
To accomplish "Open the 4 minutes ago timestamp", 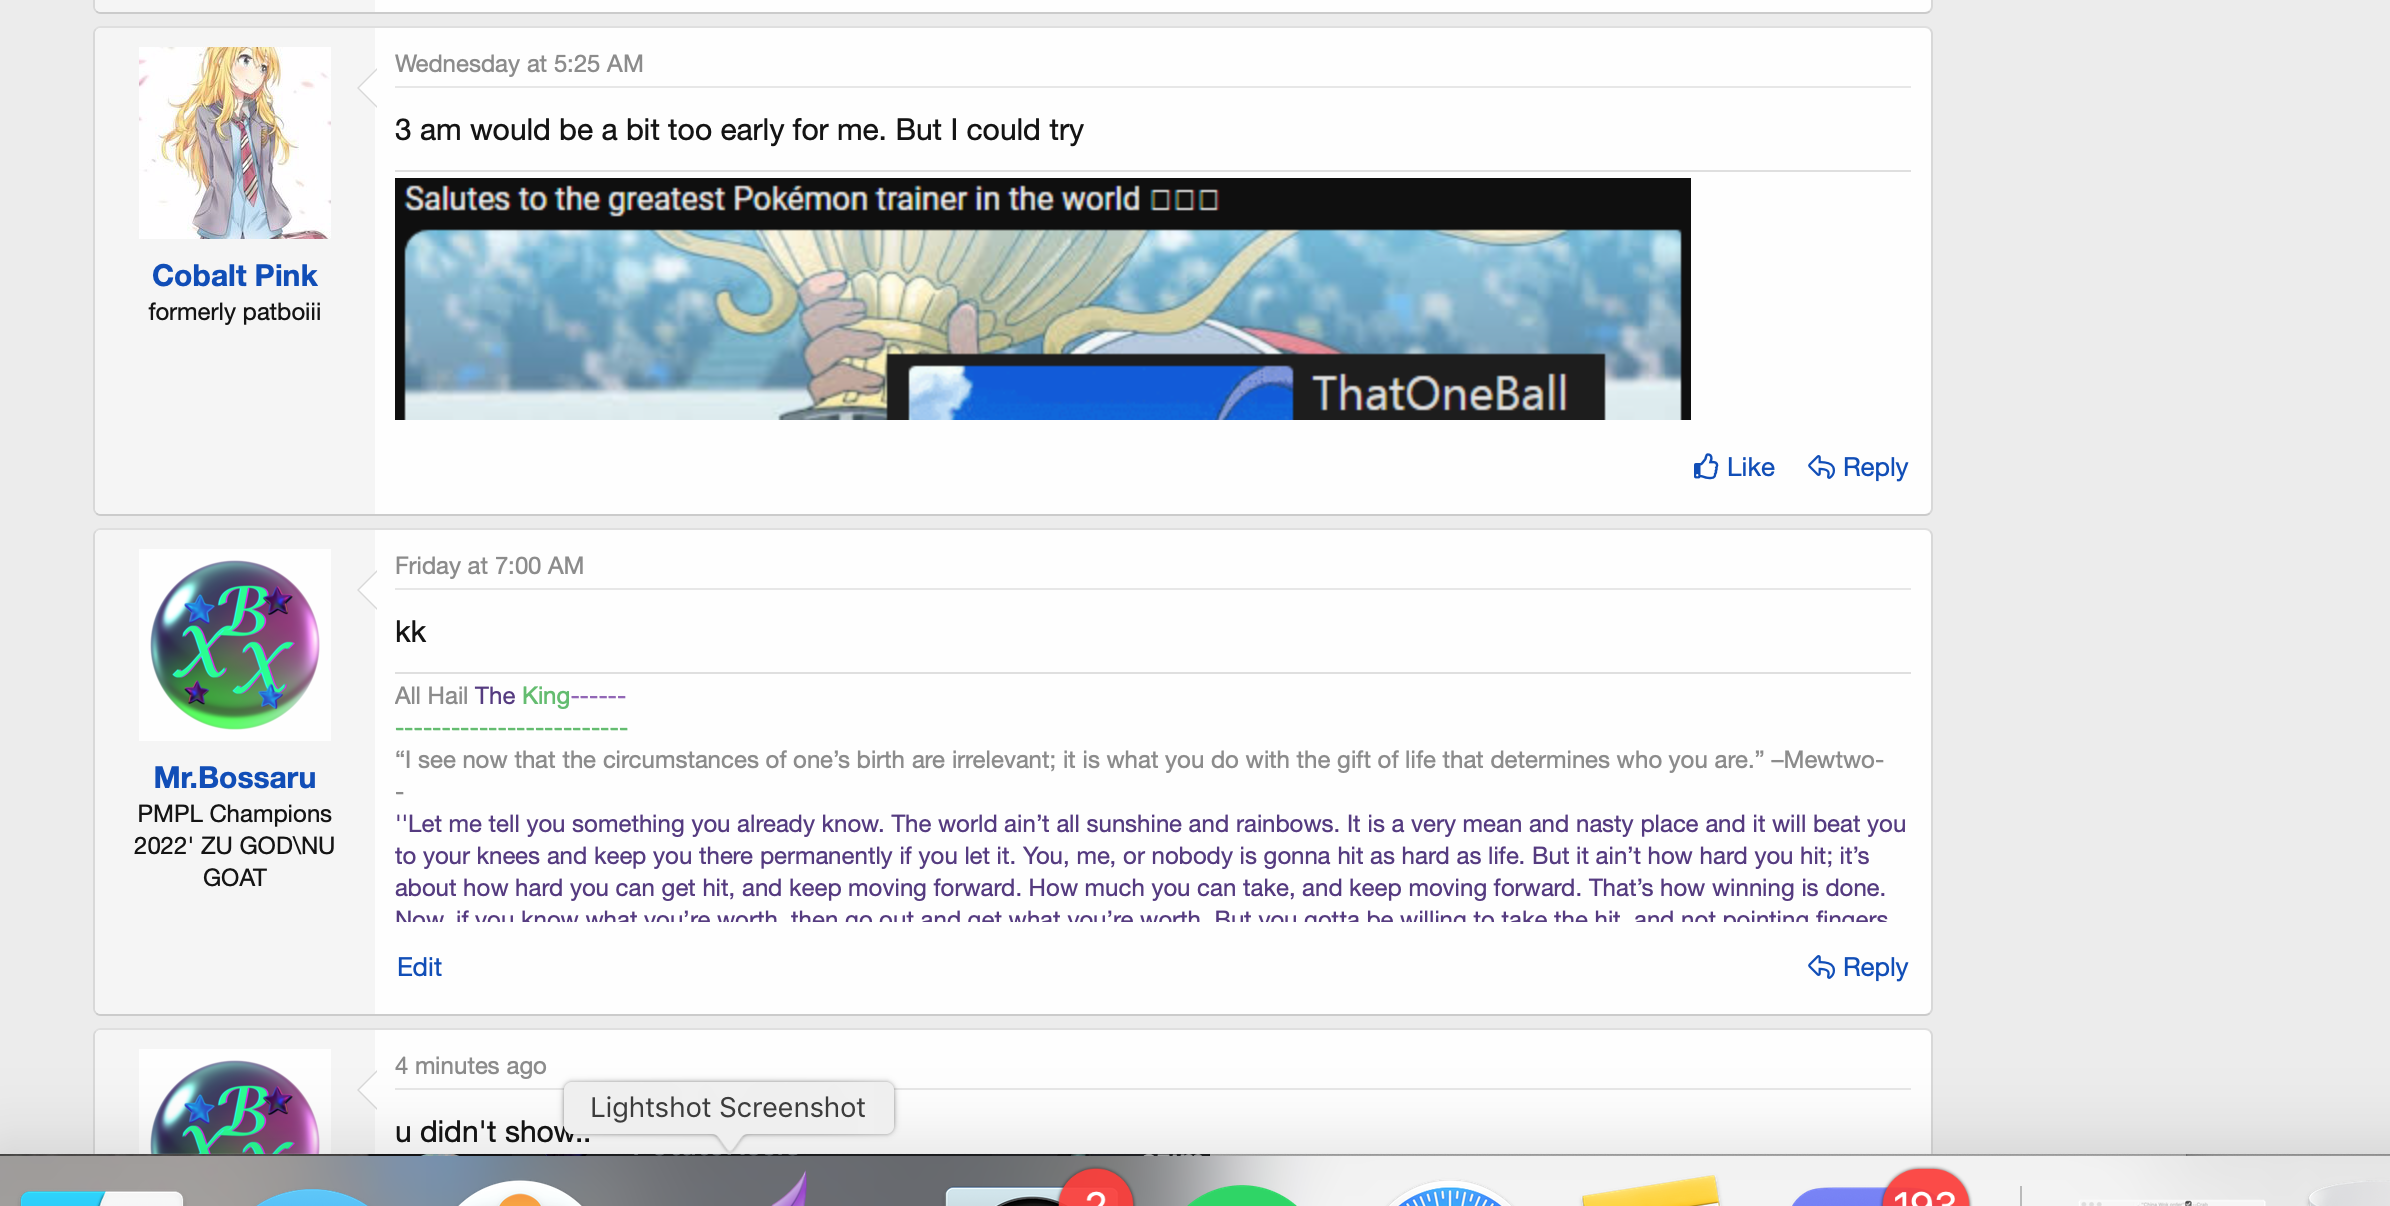I will [470, 1066].
